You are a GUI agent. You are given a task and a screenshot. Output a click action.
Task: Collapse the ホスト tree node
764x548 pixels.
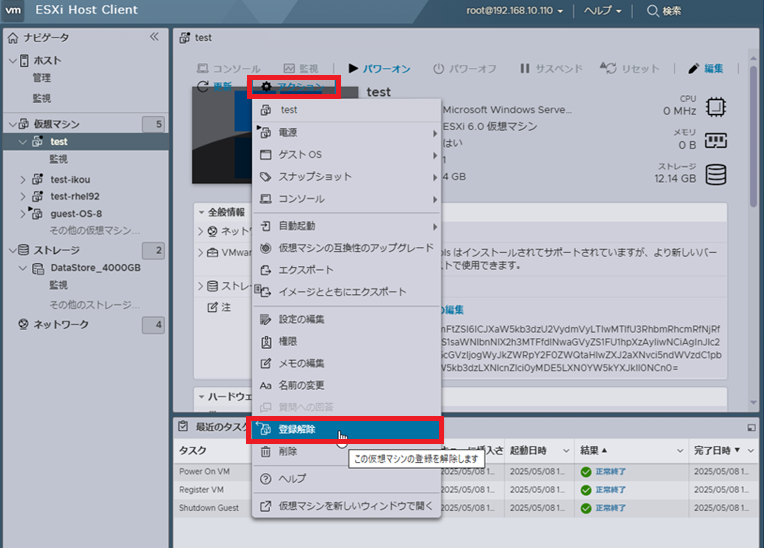tap(13, 61)
